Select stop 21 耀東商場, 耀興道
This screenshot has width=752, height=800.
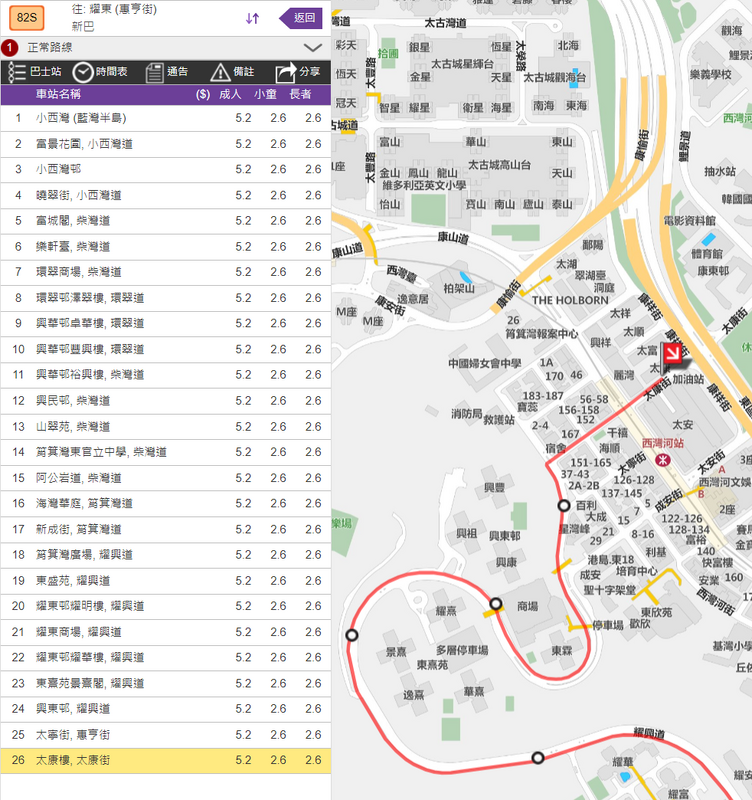pyautogui.click(x=166, y=632)
